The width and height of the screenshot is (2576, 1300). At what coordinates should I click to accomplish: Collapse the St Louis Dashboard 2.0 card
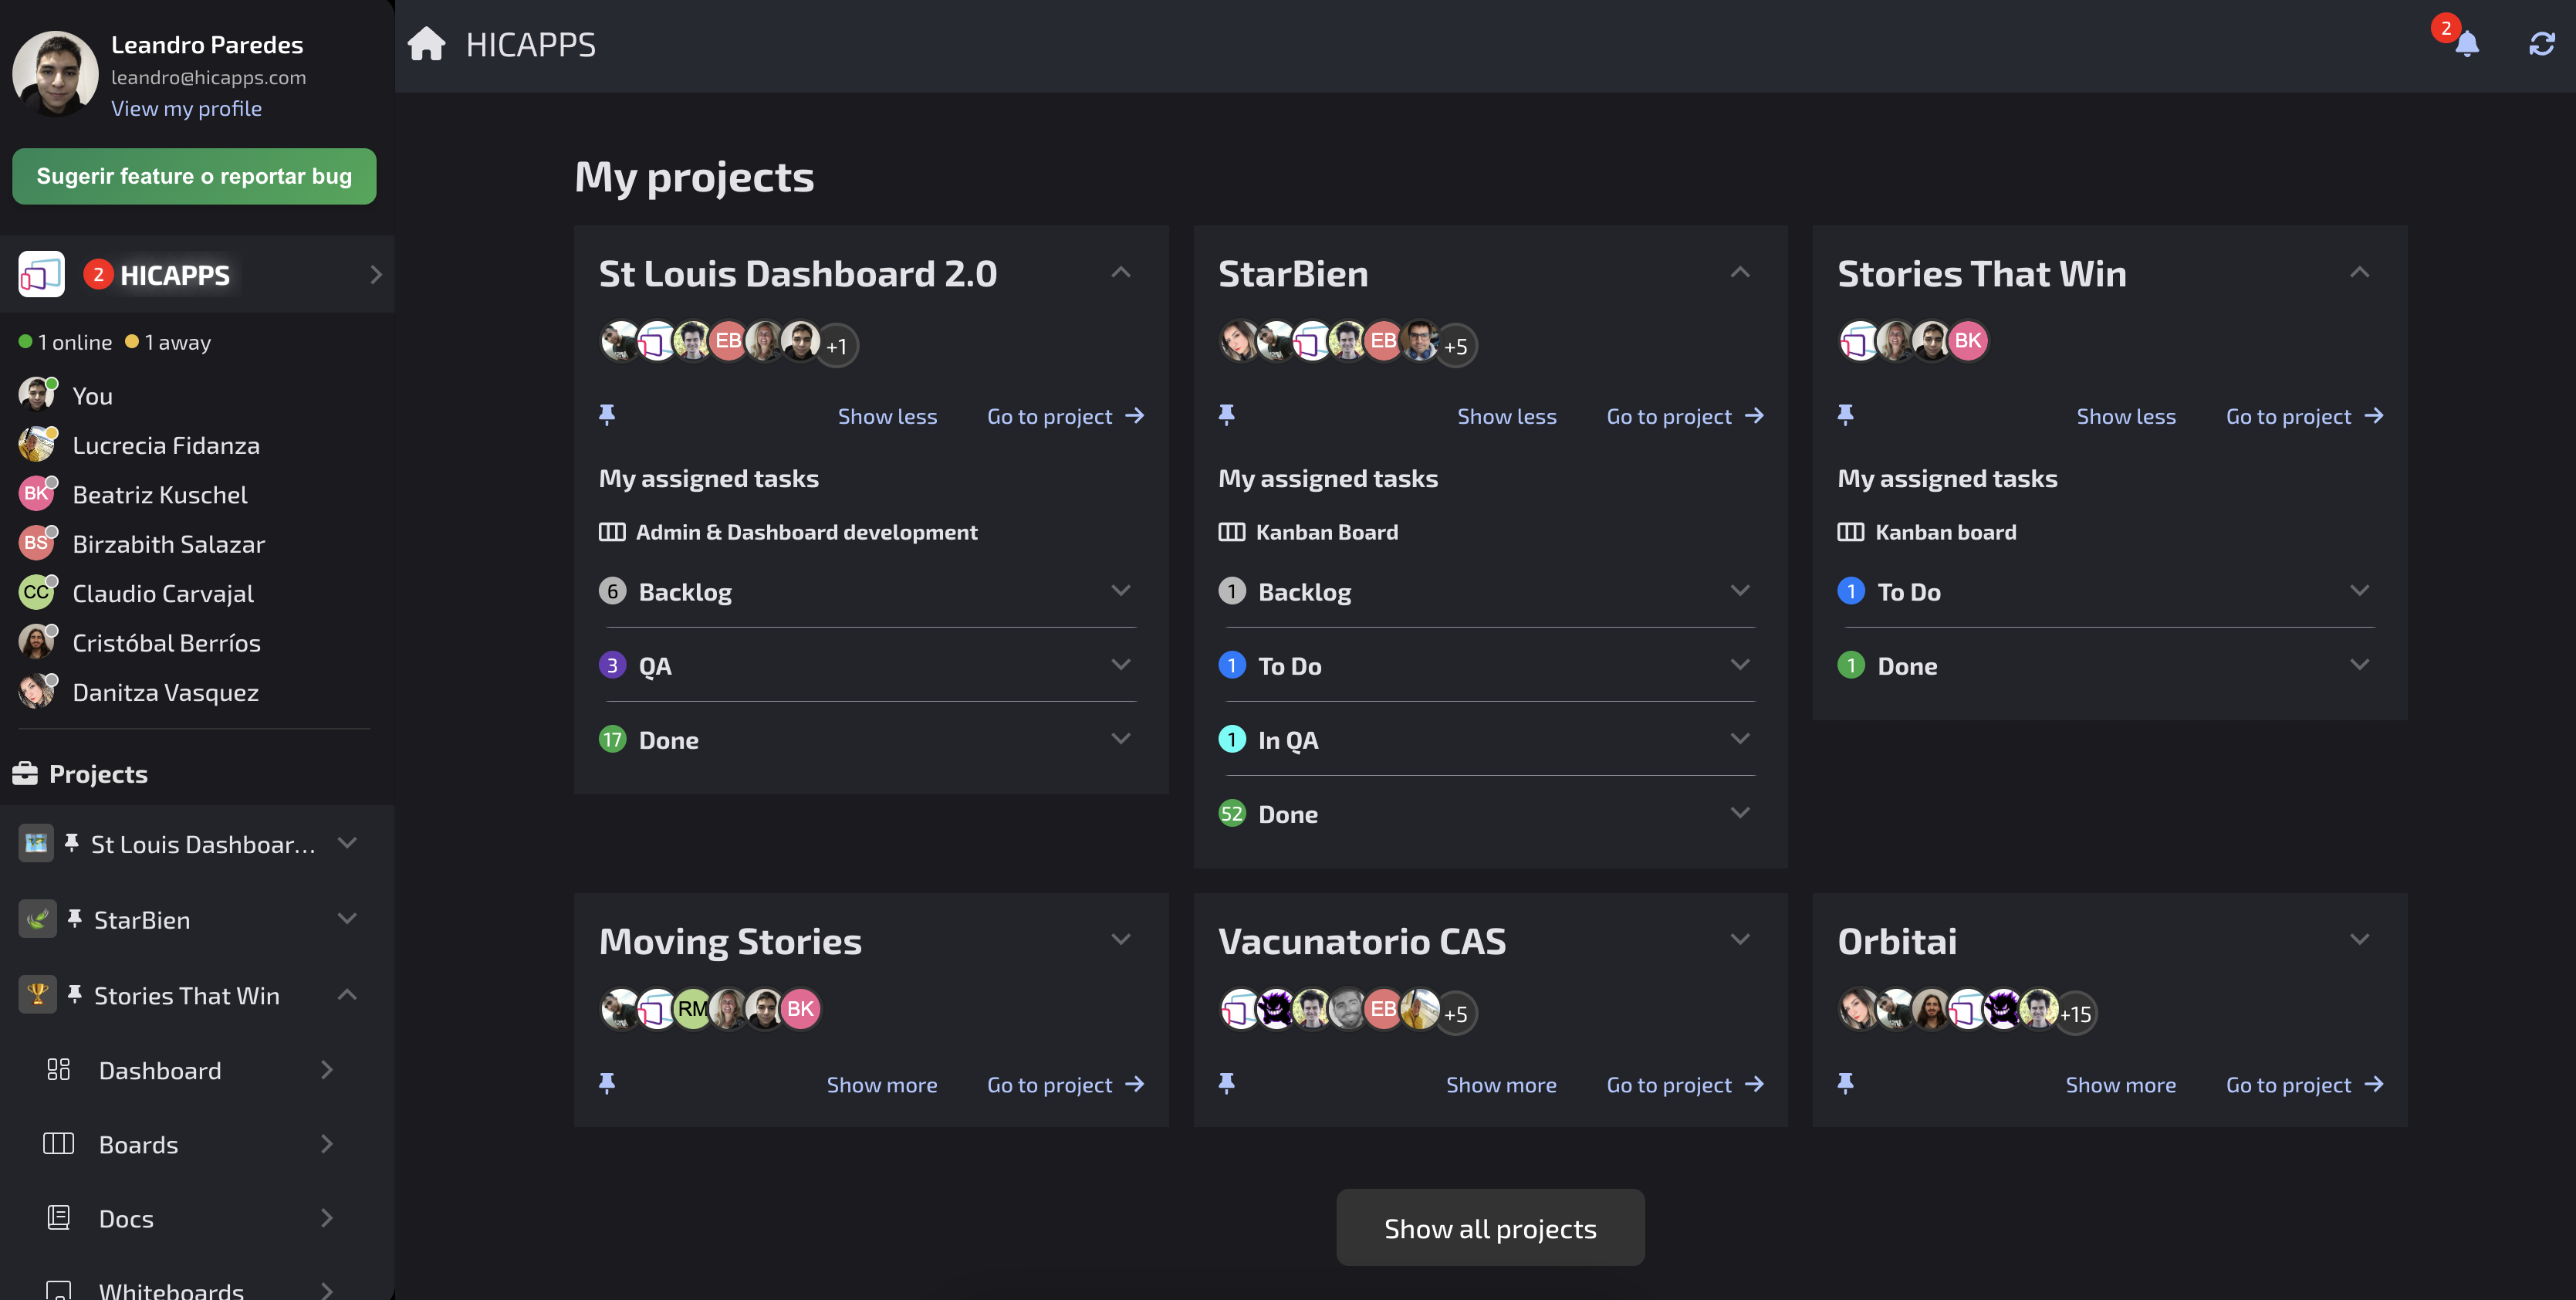(1121, 272)
